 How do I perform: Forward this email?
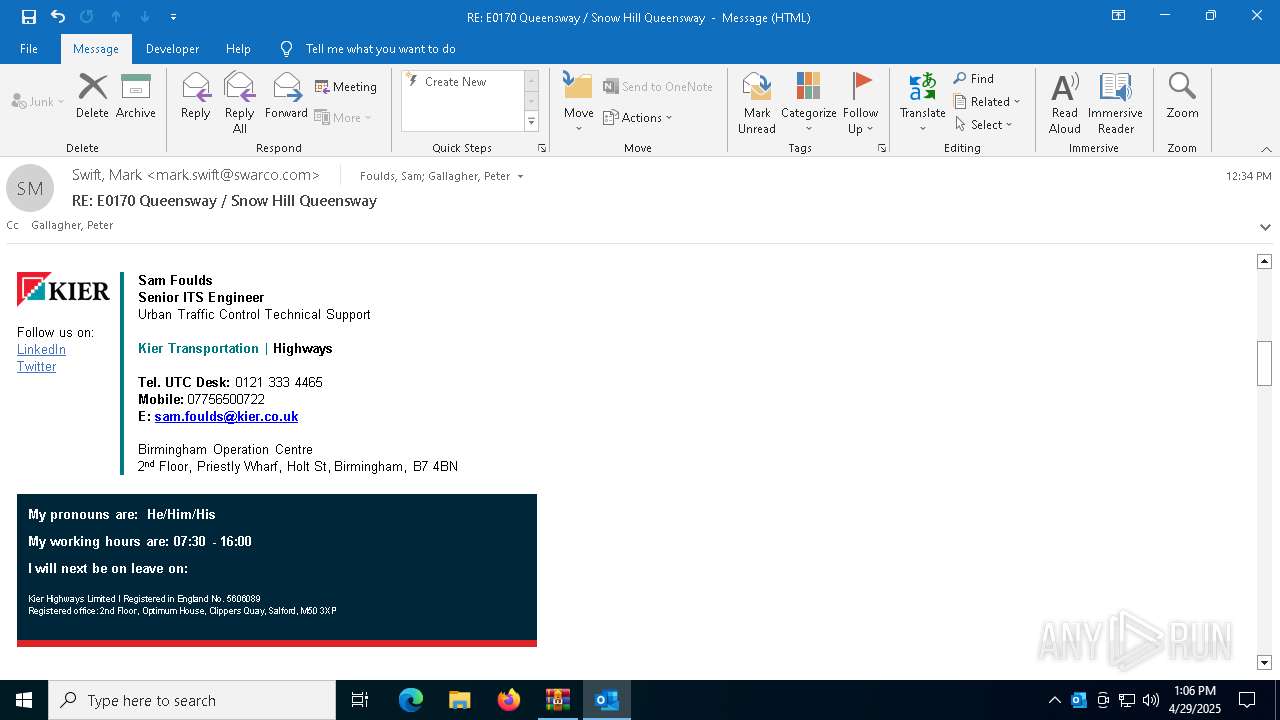[x=286, y=96]
